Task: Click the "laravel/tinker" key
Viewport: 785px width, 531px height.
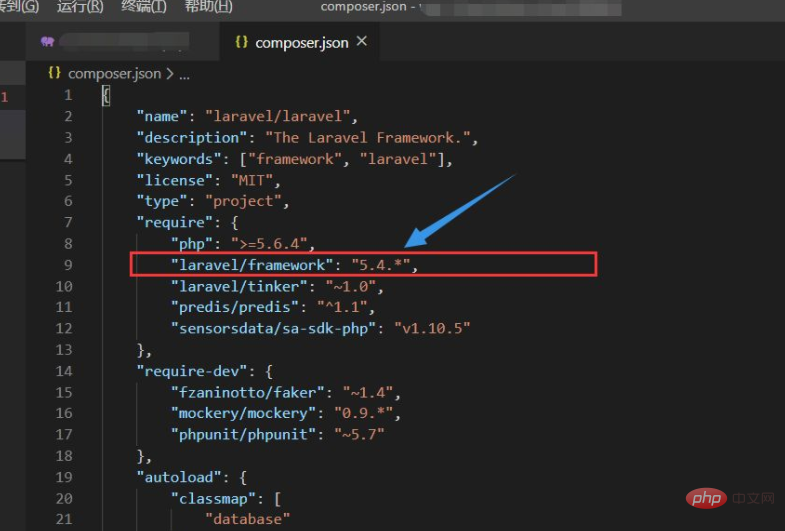Action: coord(239,286)
